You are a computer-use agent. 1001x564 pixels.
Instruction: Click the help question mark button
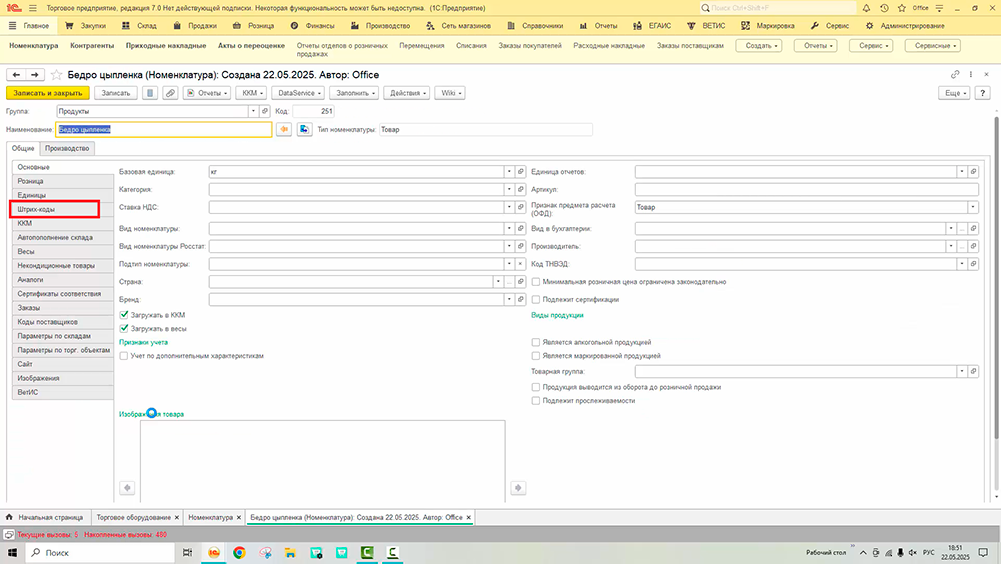click(x=982, y=93)
